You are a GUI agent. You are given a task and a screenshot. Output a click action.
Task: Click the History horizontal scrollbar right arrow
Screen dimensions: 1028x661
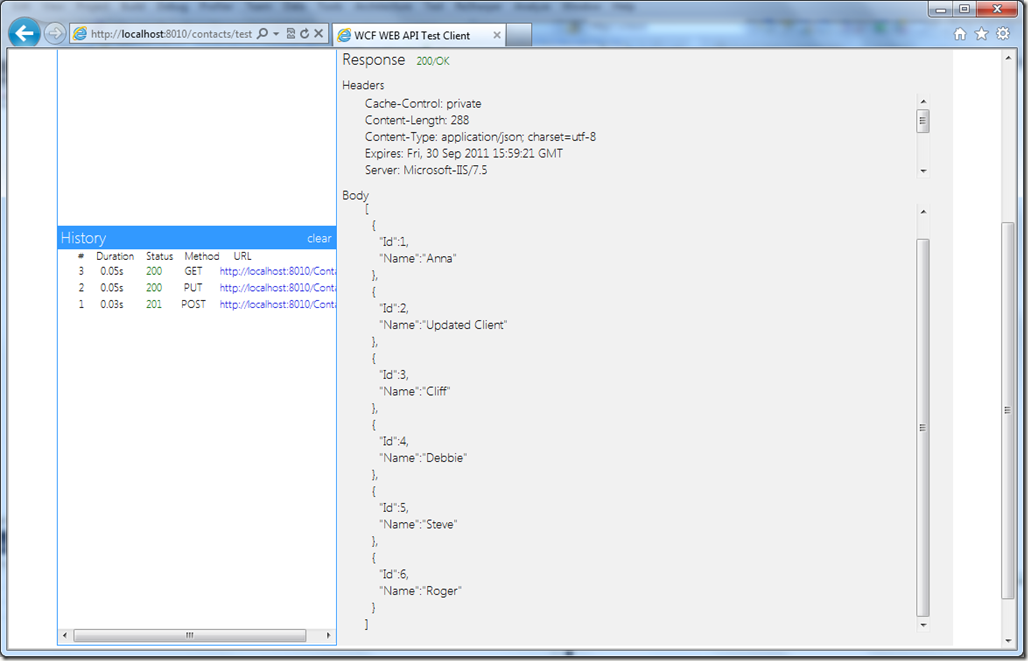(x=329, y=635)
